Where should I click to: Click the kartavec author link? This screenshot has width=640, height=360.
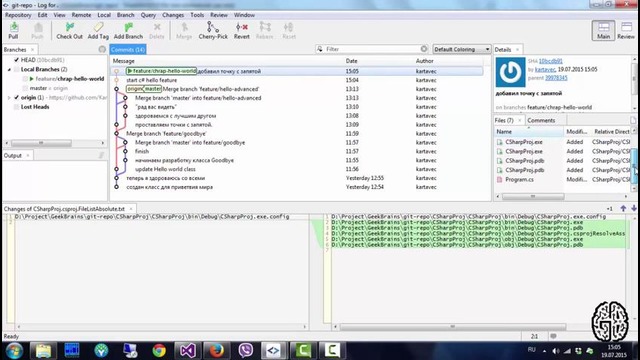[545, 69]
